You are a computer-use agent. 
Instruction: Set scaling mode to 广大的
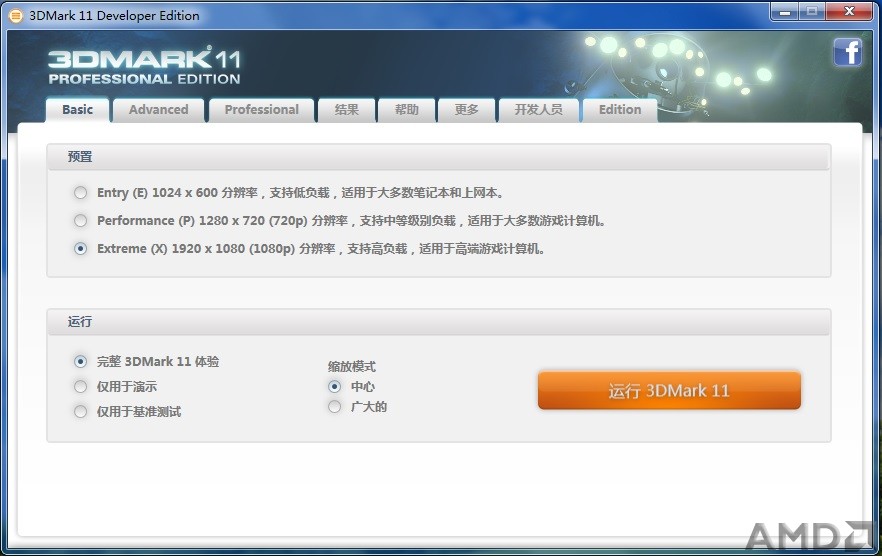click(x=335, y=407)
